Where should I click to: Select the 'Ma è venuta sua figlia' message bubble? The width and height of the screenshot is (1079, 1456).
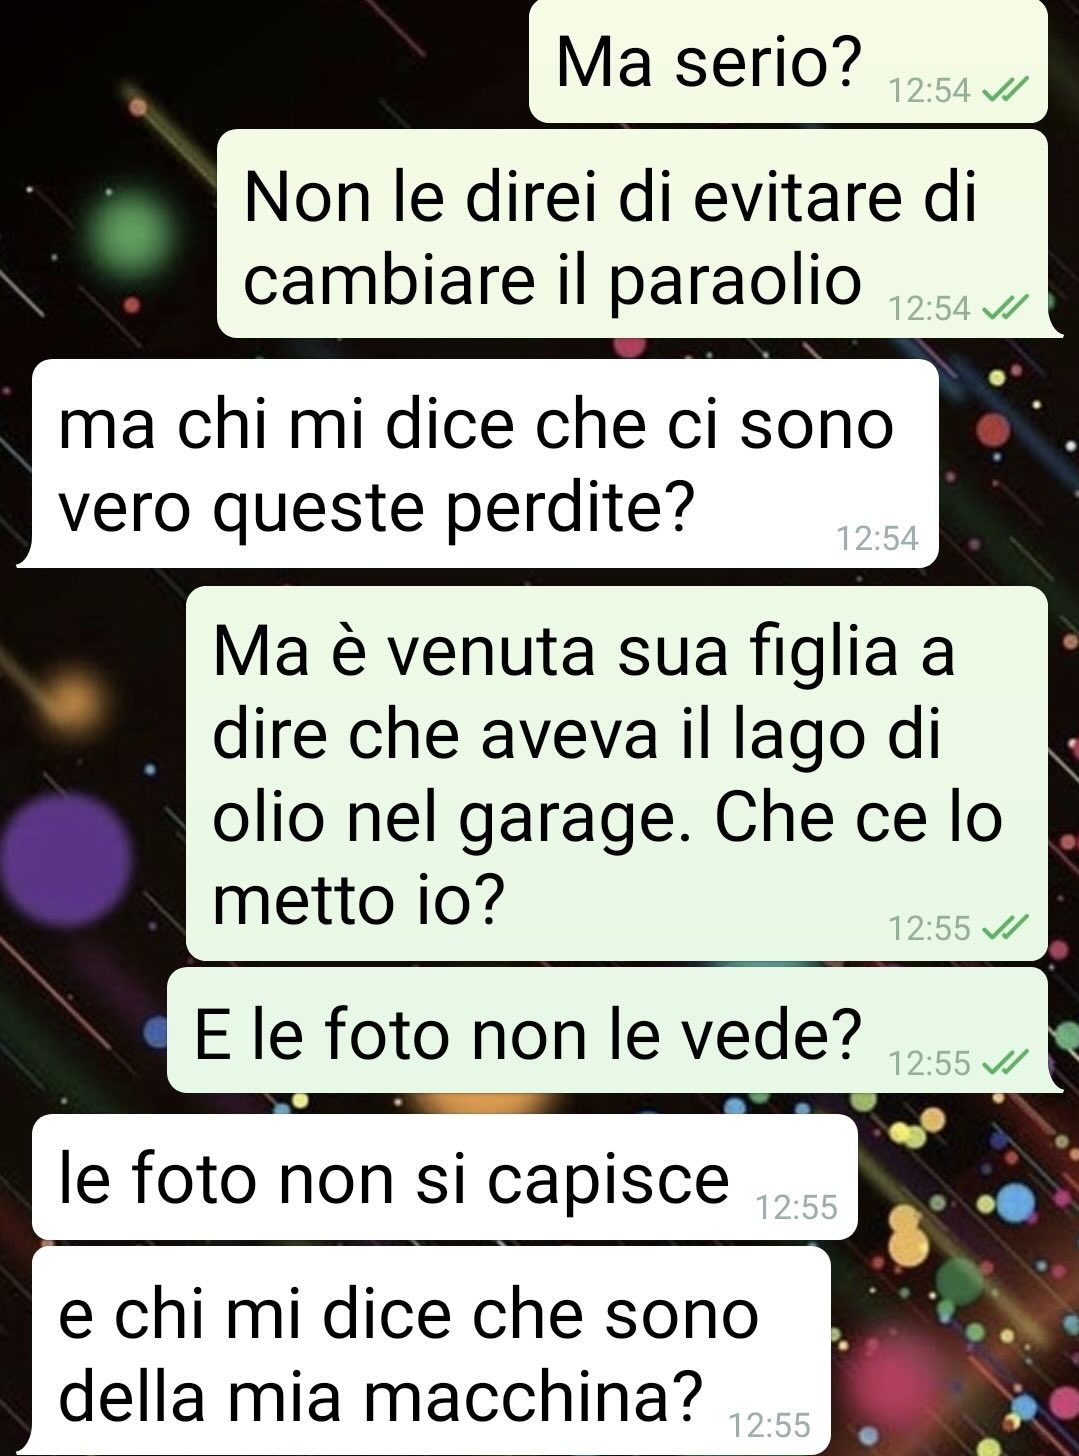(616, 773)
